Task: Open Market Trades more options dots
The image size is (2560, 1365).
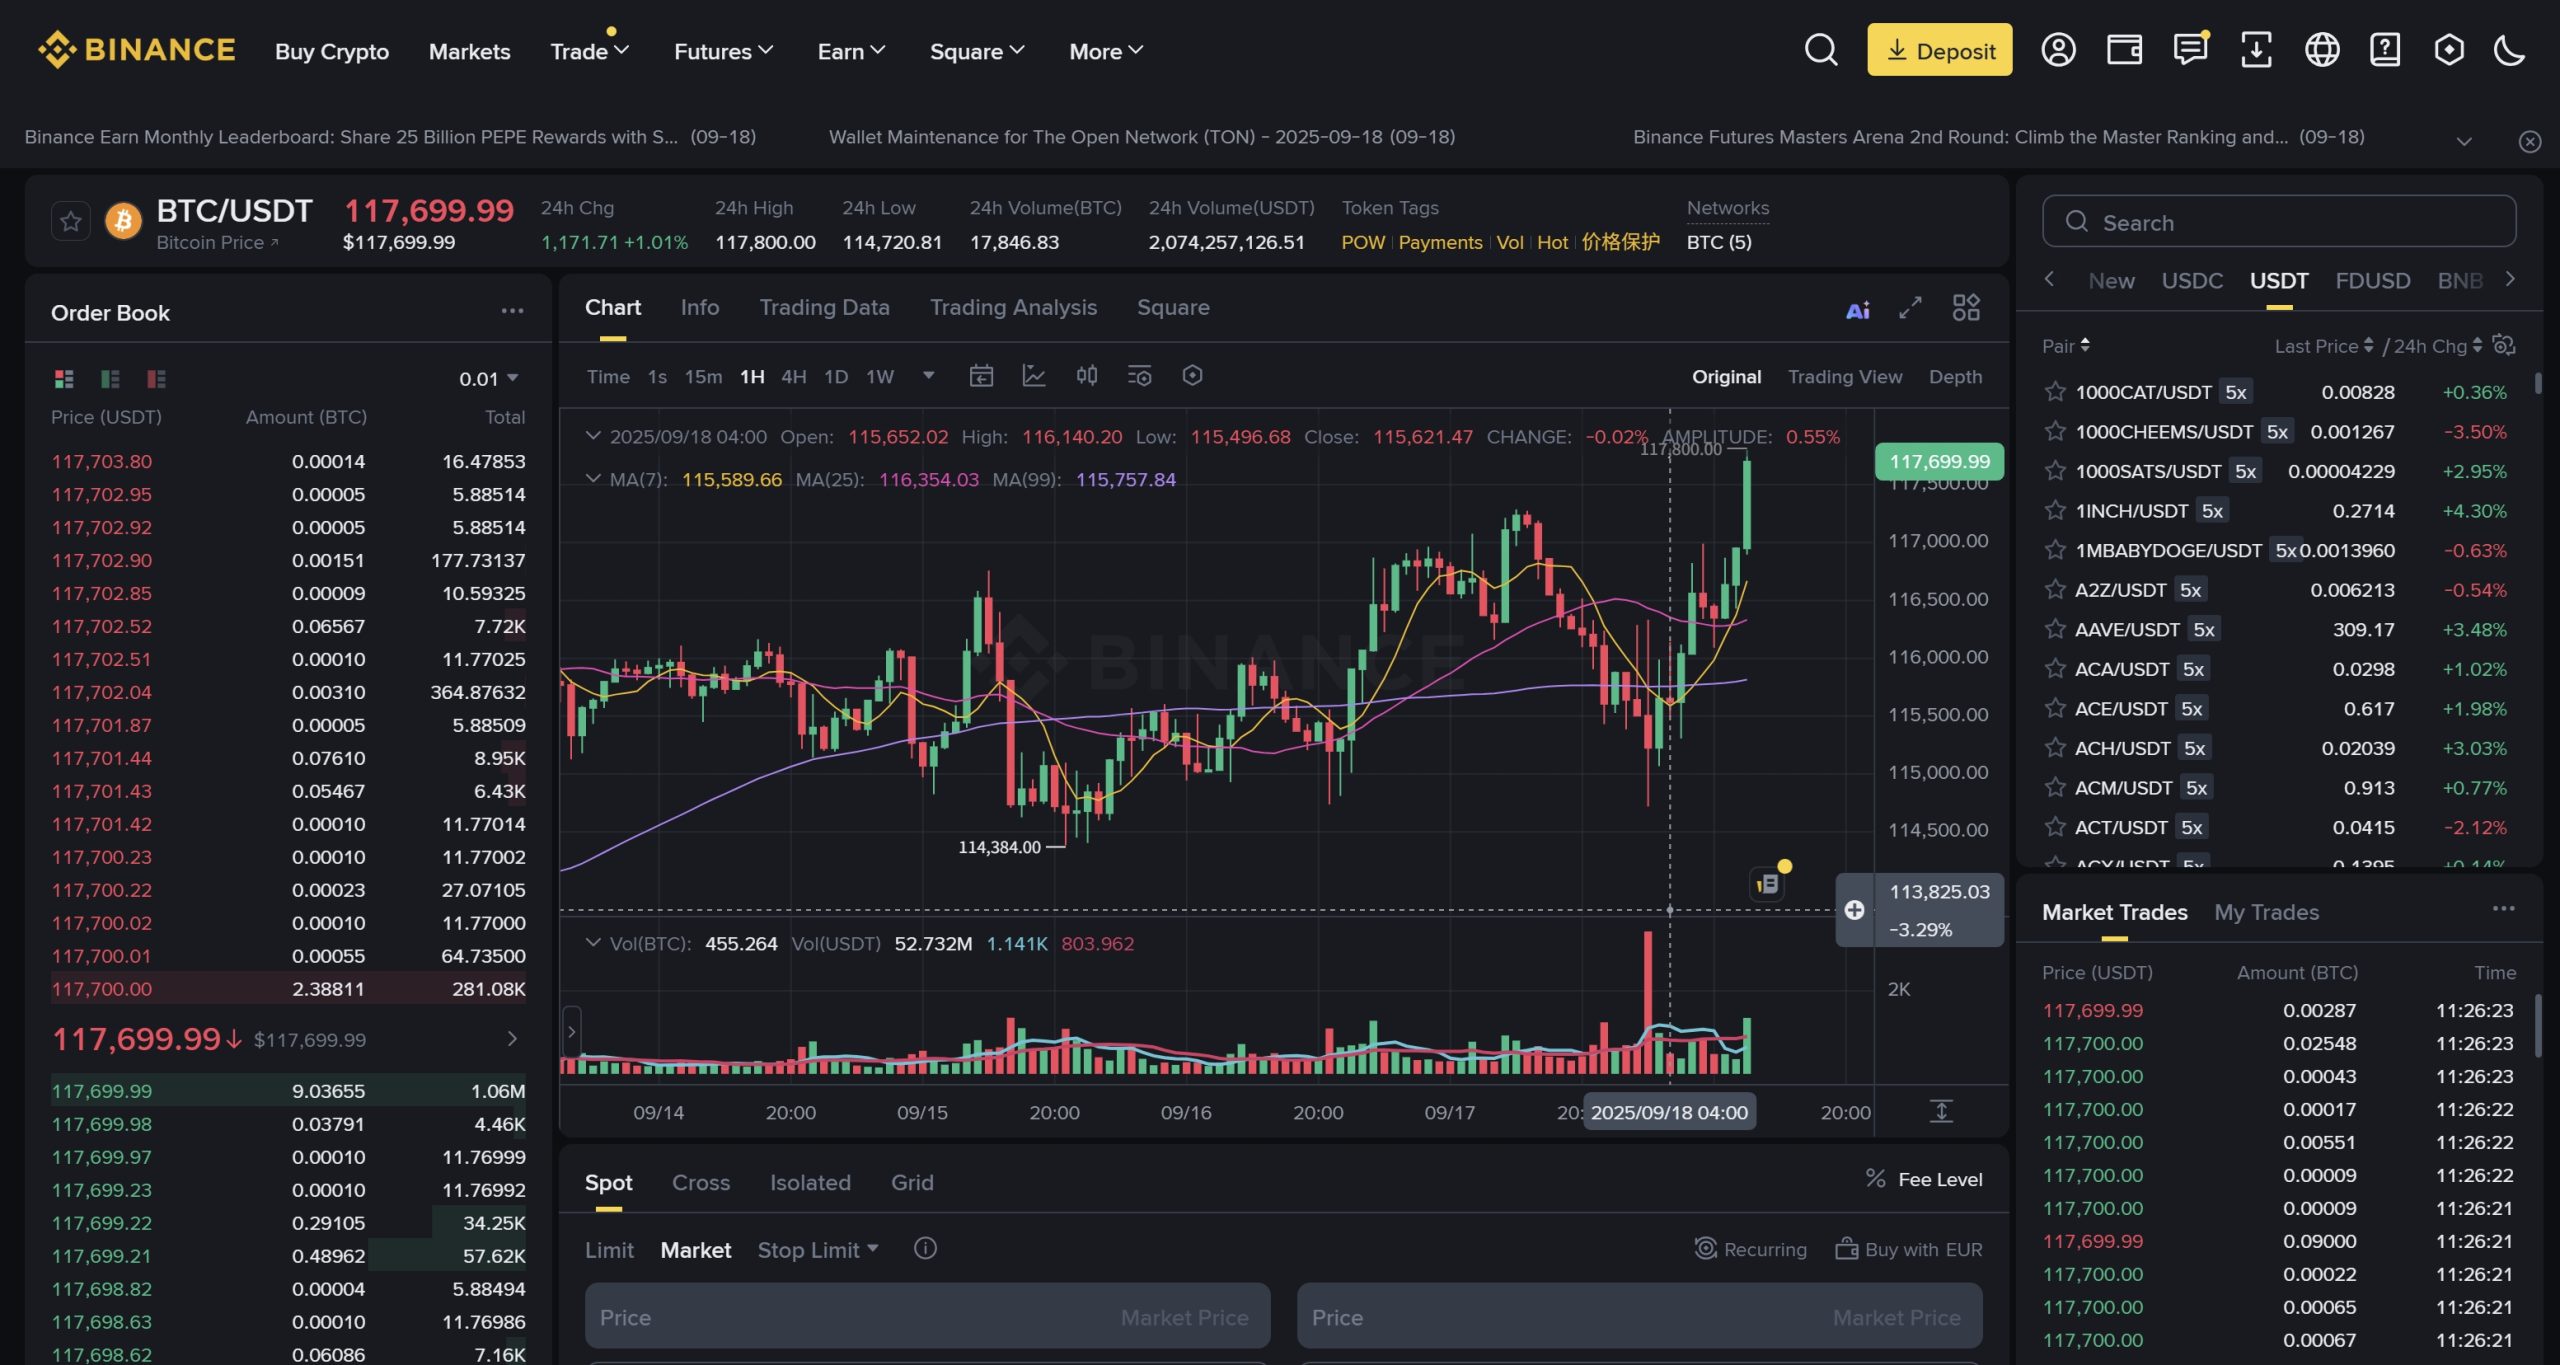Action: [2503, 909]
